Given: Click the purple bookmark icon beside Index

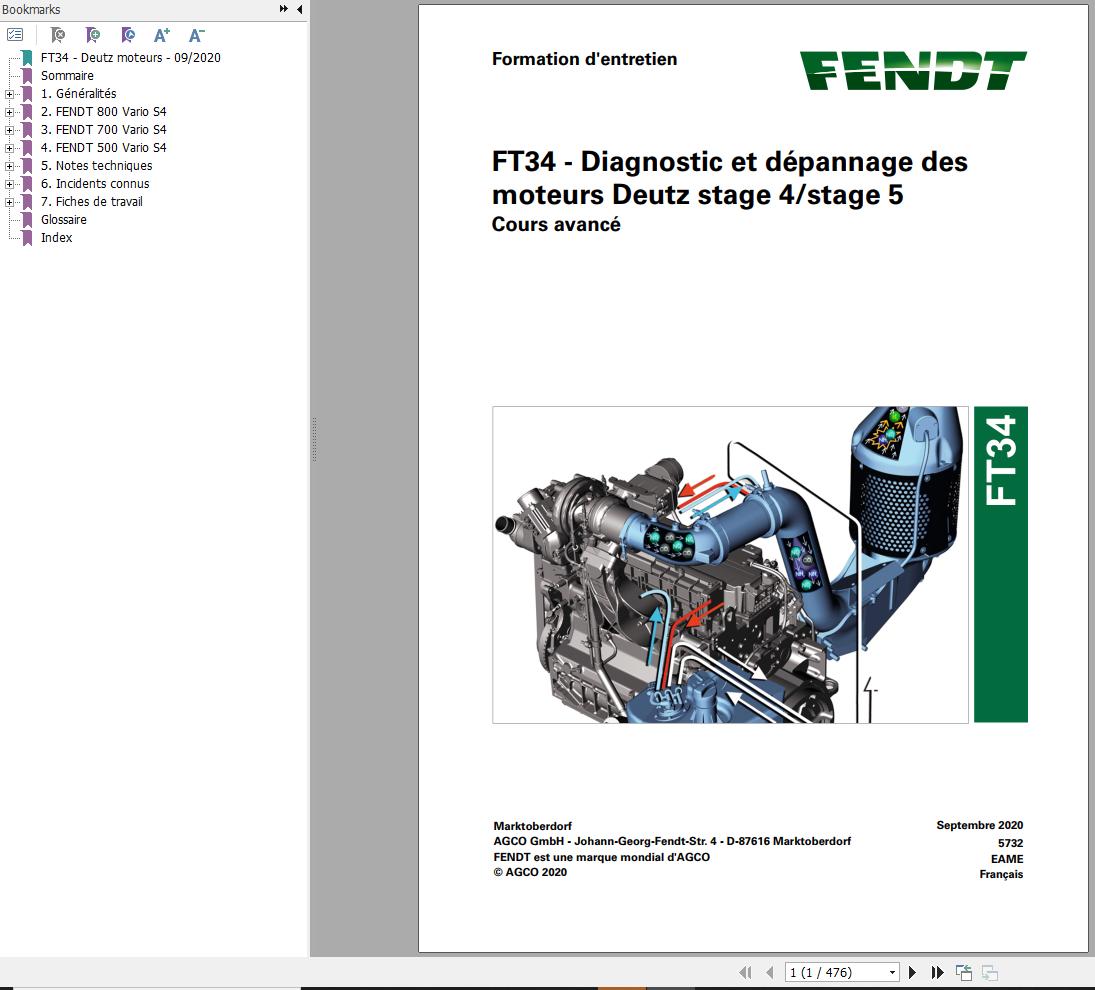Looking at the screenshot, I should coord(27,238).
